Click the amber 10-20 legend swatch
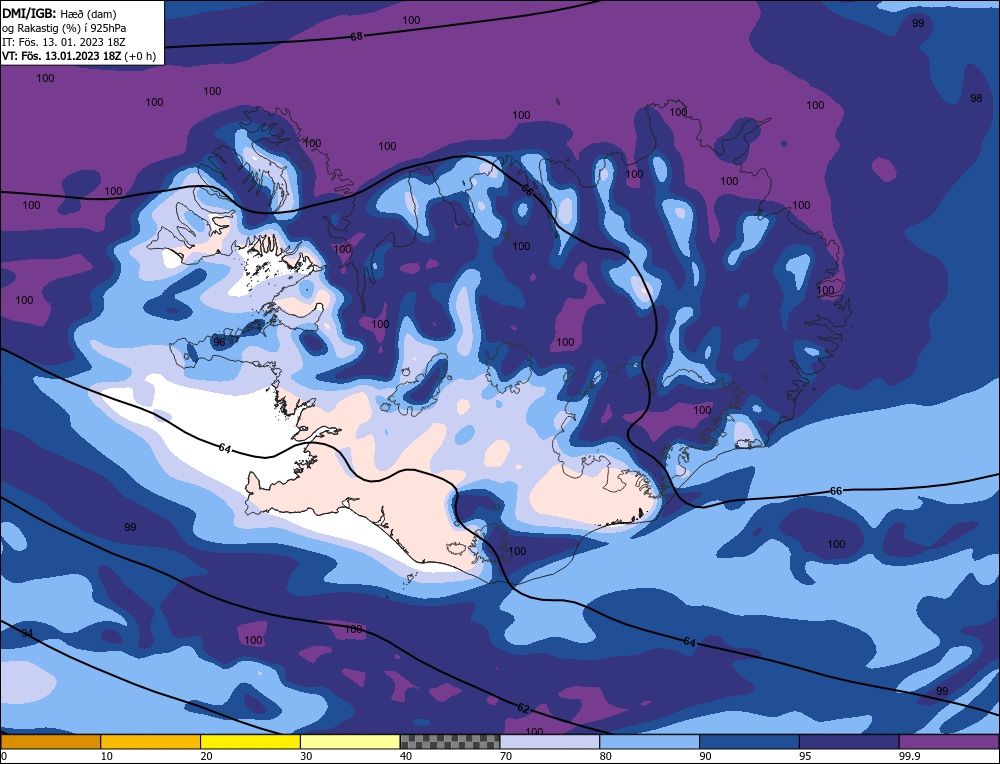This screenshot has width=1000, height=764. coord(151,741)
